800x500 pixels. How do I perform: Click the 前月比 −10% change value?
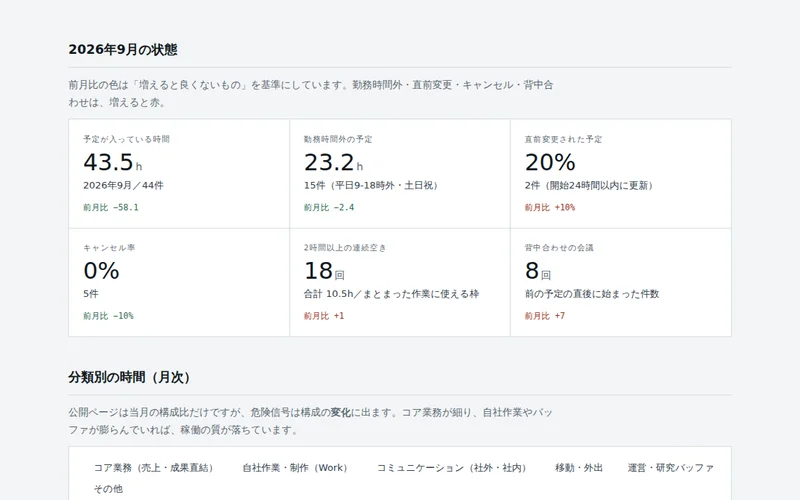coord(108,316)
